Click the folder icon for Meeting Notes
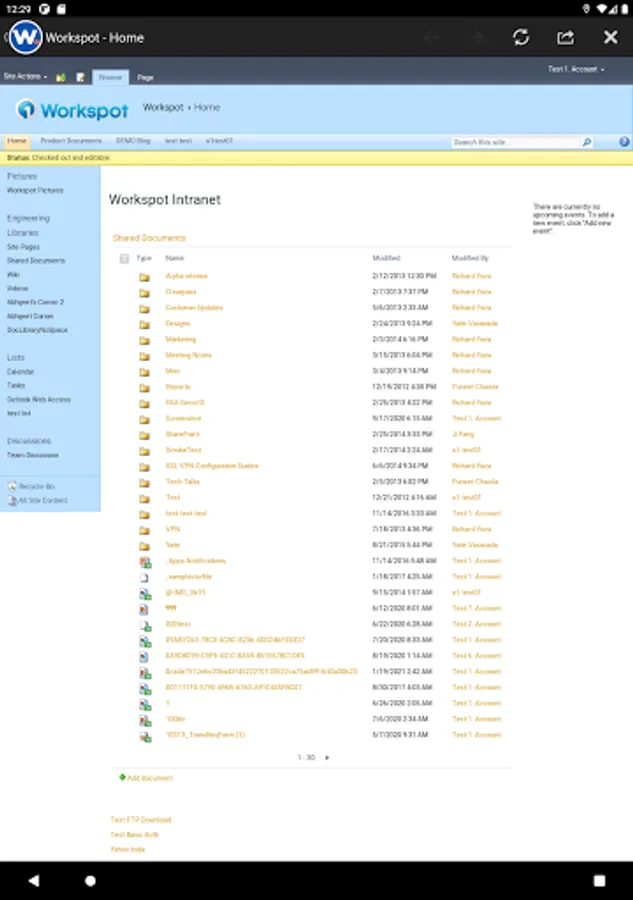Image resolution: width=633 pixels, height=900 pixels. (x=144, y=356)
